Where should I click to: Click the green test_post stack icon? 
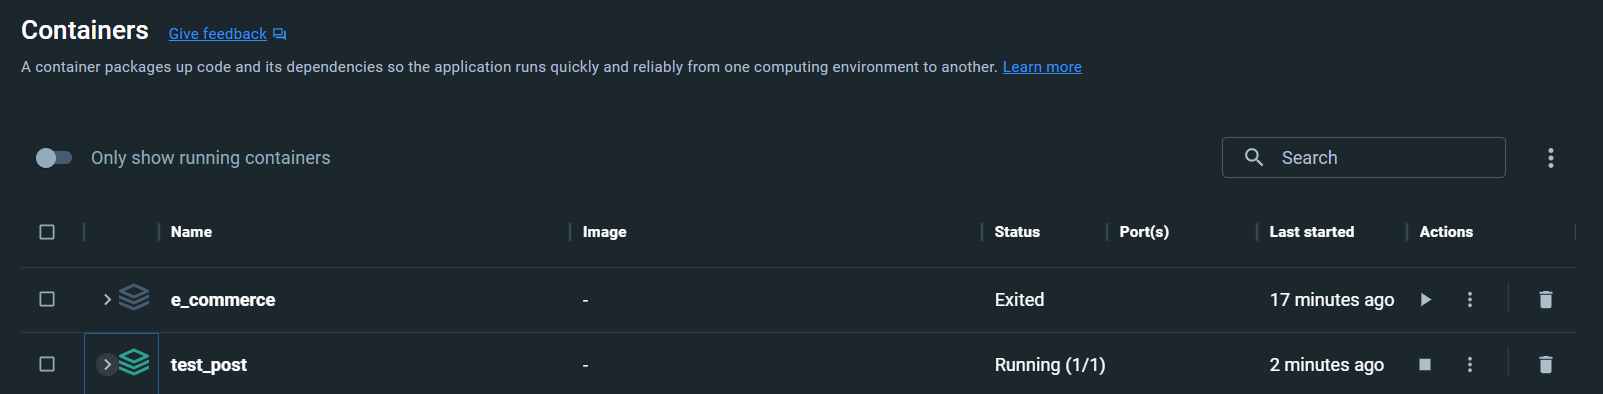click(134, 362)
